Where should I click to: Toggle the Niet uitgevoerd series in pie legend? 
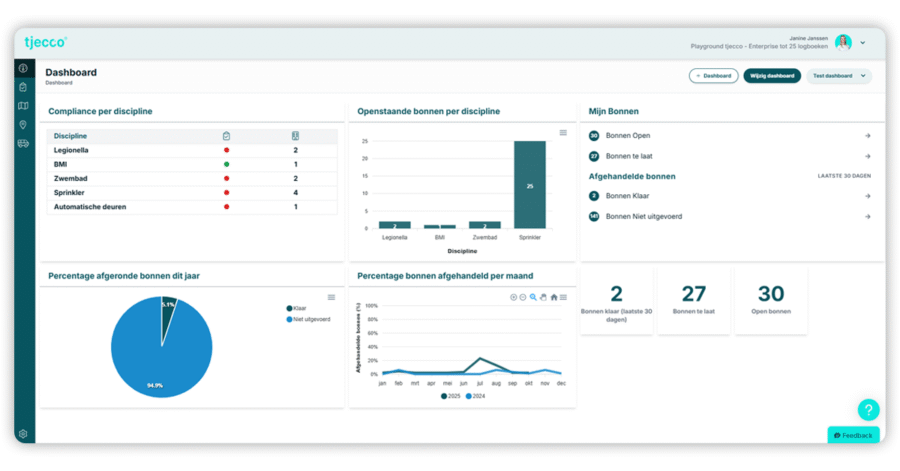pos(308,320)
